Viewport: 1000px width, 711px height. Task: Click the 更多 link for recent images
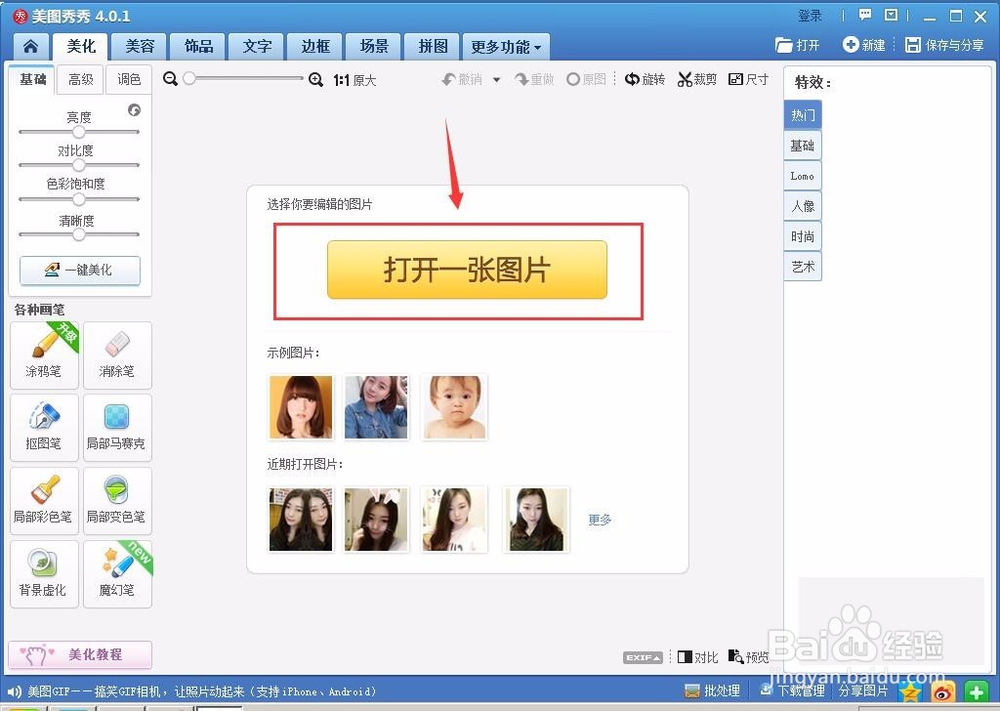coord(598,519)
